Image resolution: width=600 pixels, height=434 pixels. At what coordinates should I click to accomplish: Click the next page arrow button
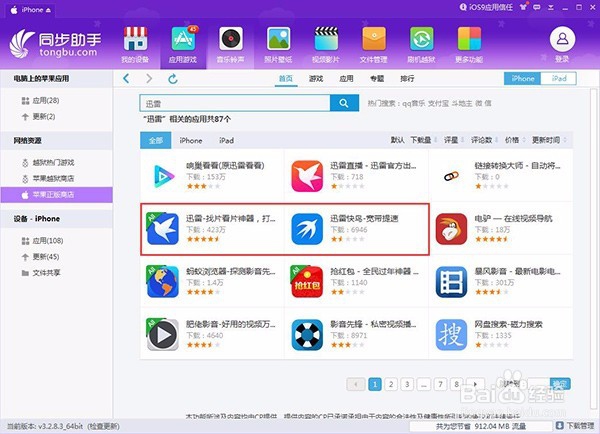(x=475, y=384)
